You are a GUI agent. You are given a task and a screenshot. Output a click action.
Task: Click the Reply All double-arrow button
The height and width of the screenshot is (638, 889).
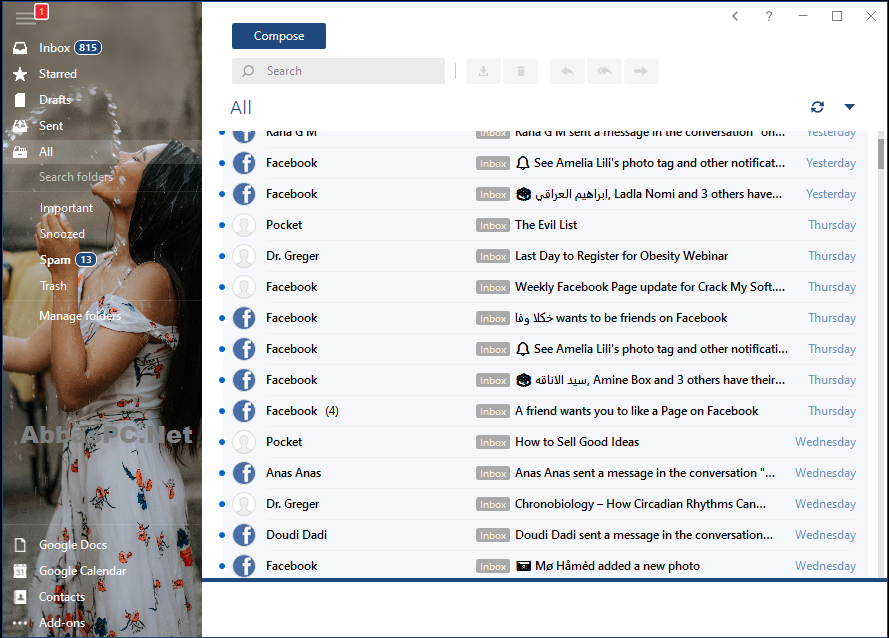point(604,71)
